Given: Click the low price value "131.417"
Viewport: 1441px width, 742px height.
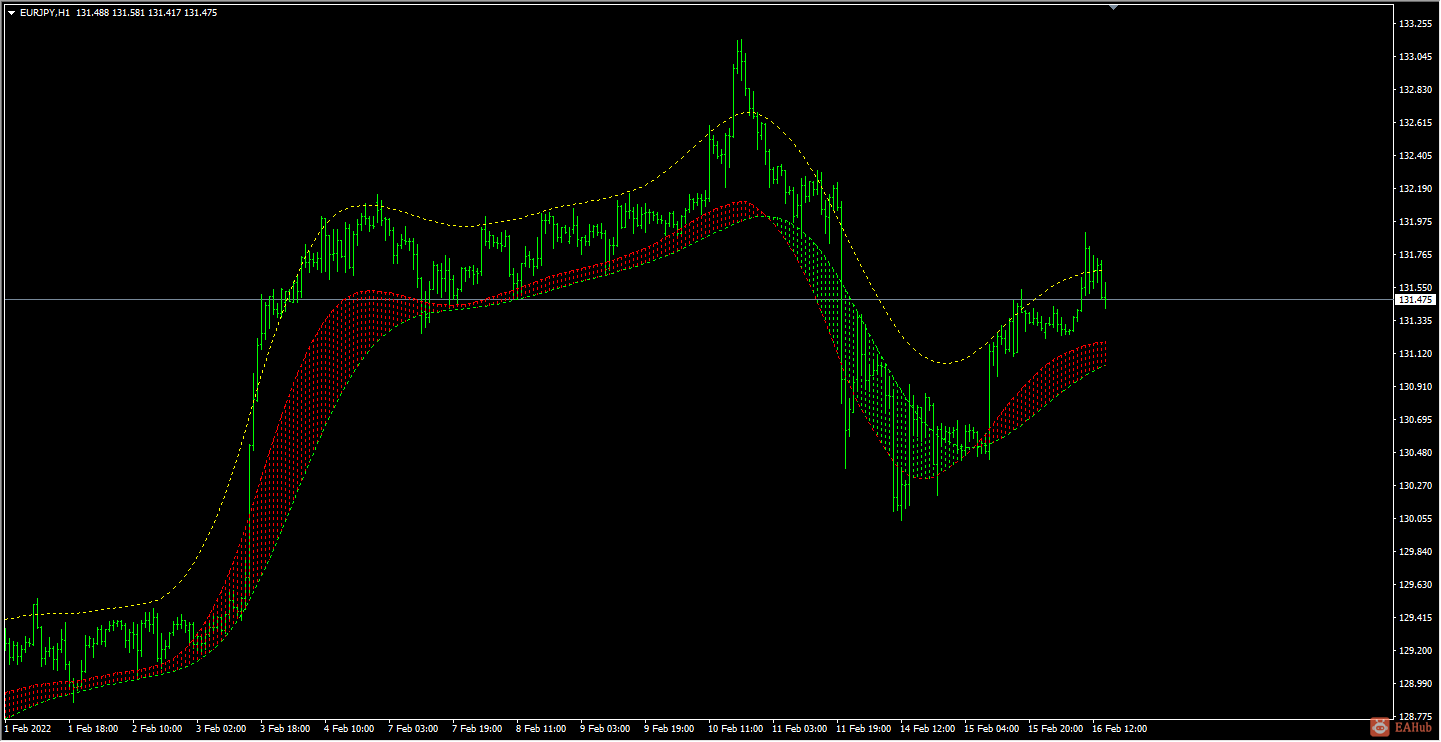Looking at the screenshot, I should [x=166, y=13].
